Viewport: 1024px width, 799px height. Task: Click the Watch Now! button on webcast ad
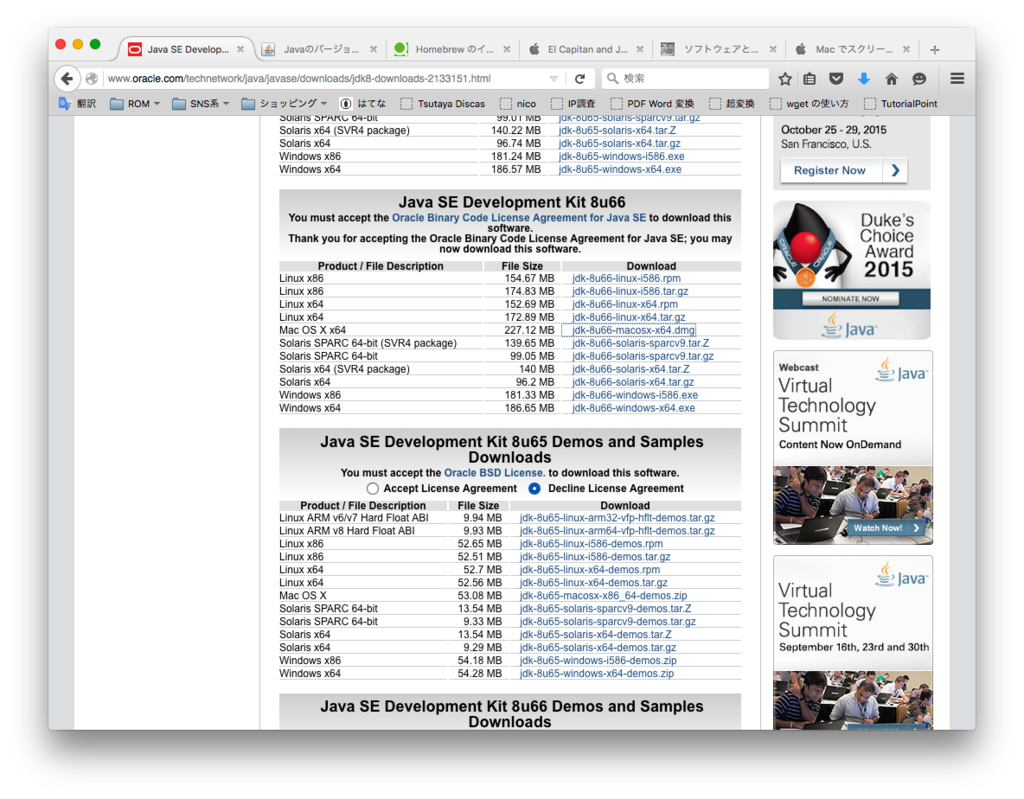886,528
